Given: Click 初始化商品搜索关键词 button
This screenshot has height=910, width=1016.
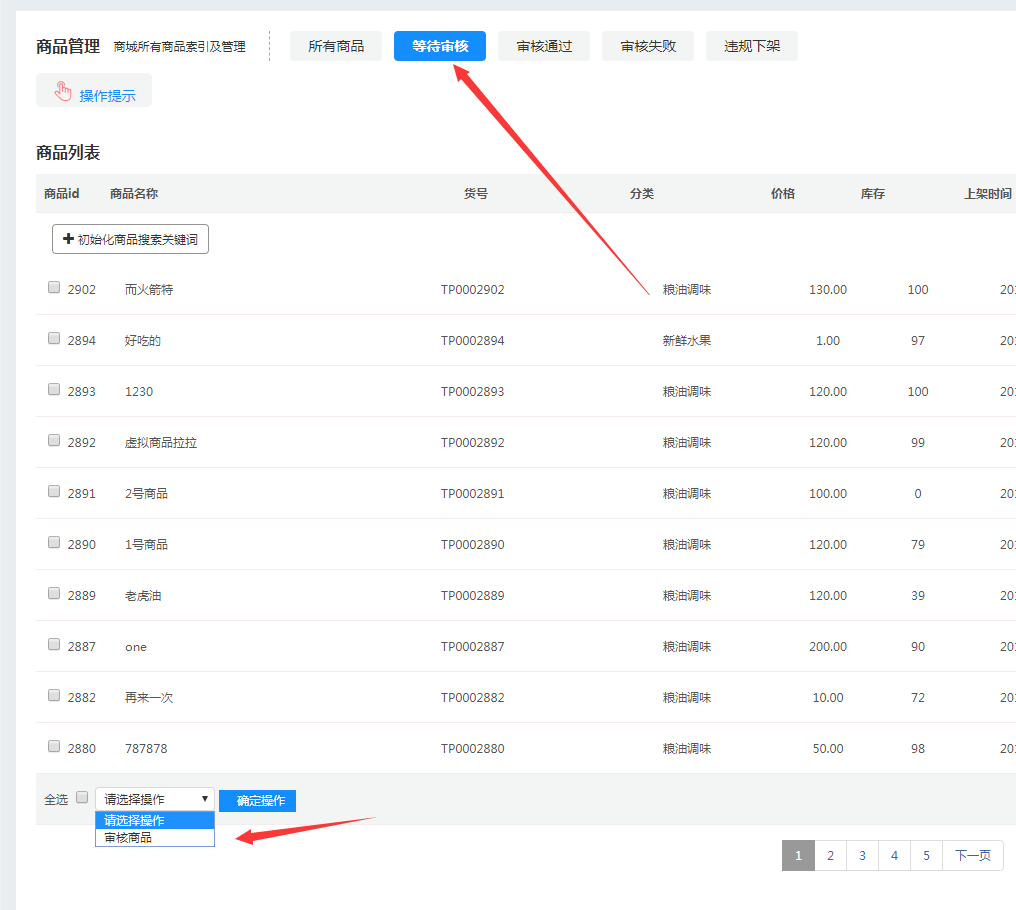Looking at the screenshot, I should (130, 239).
